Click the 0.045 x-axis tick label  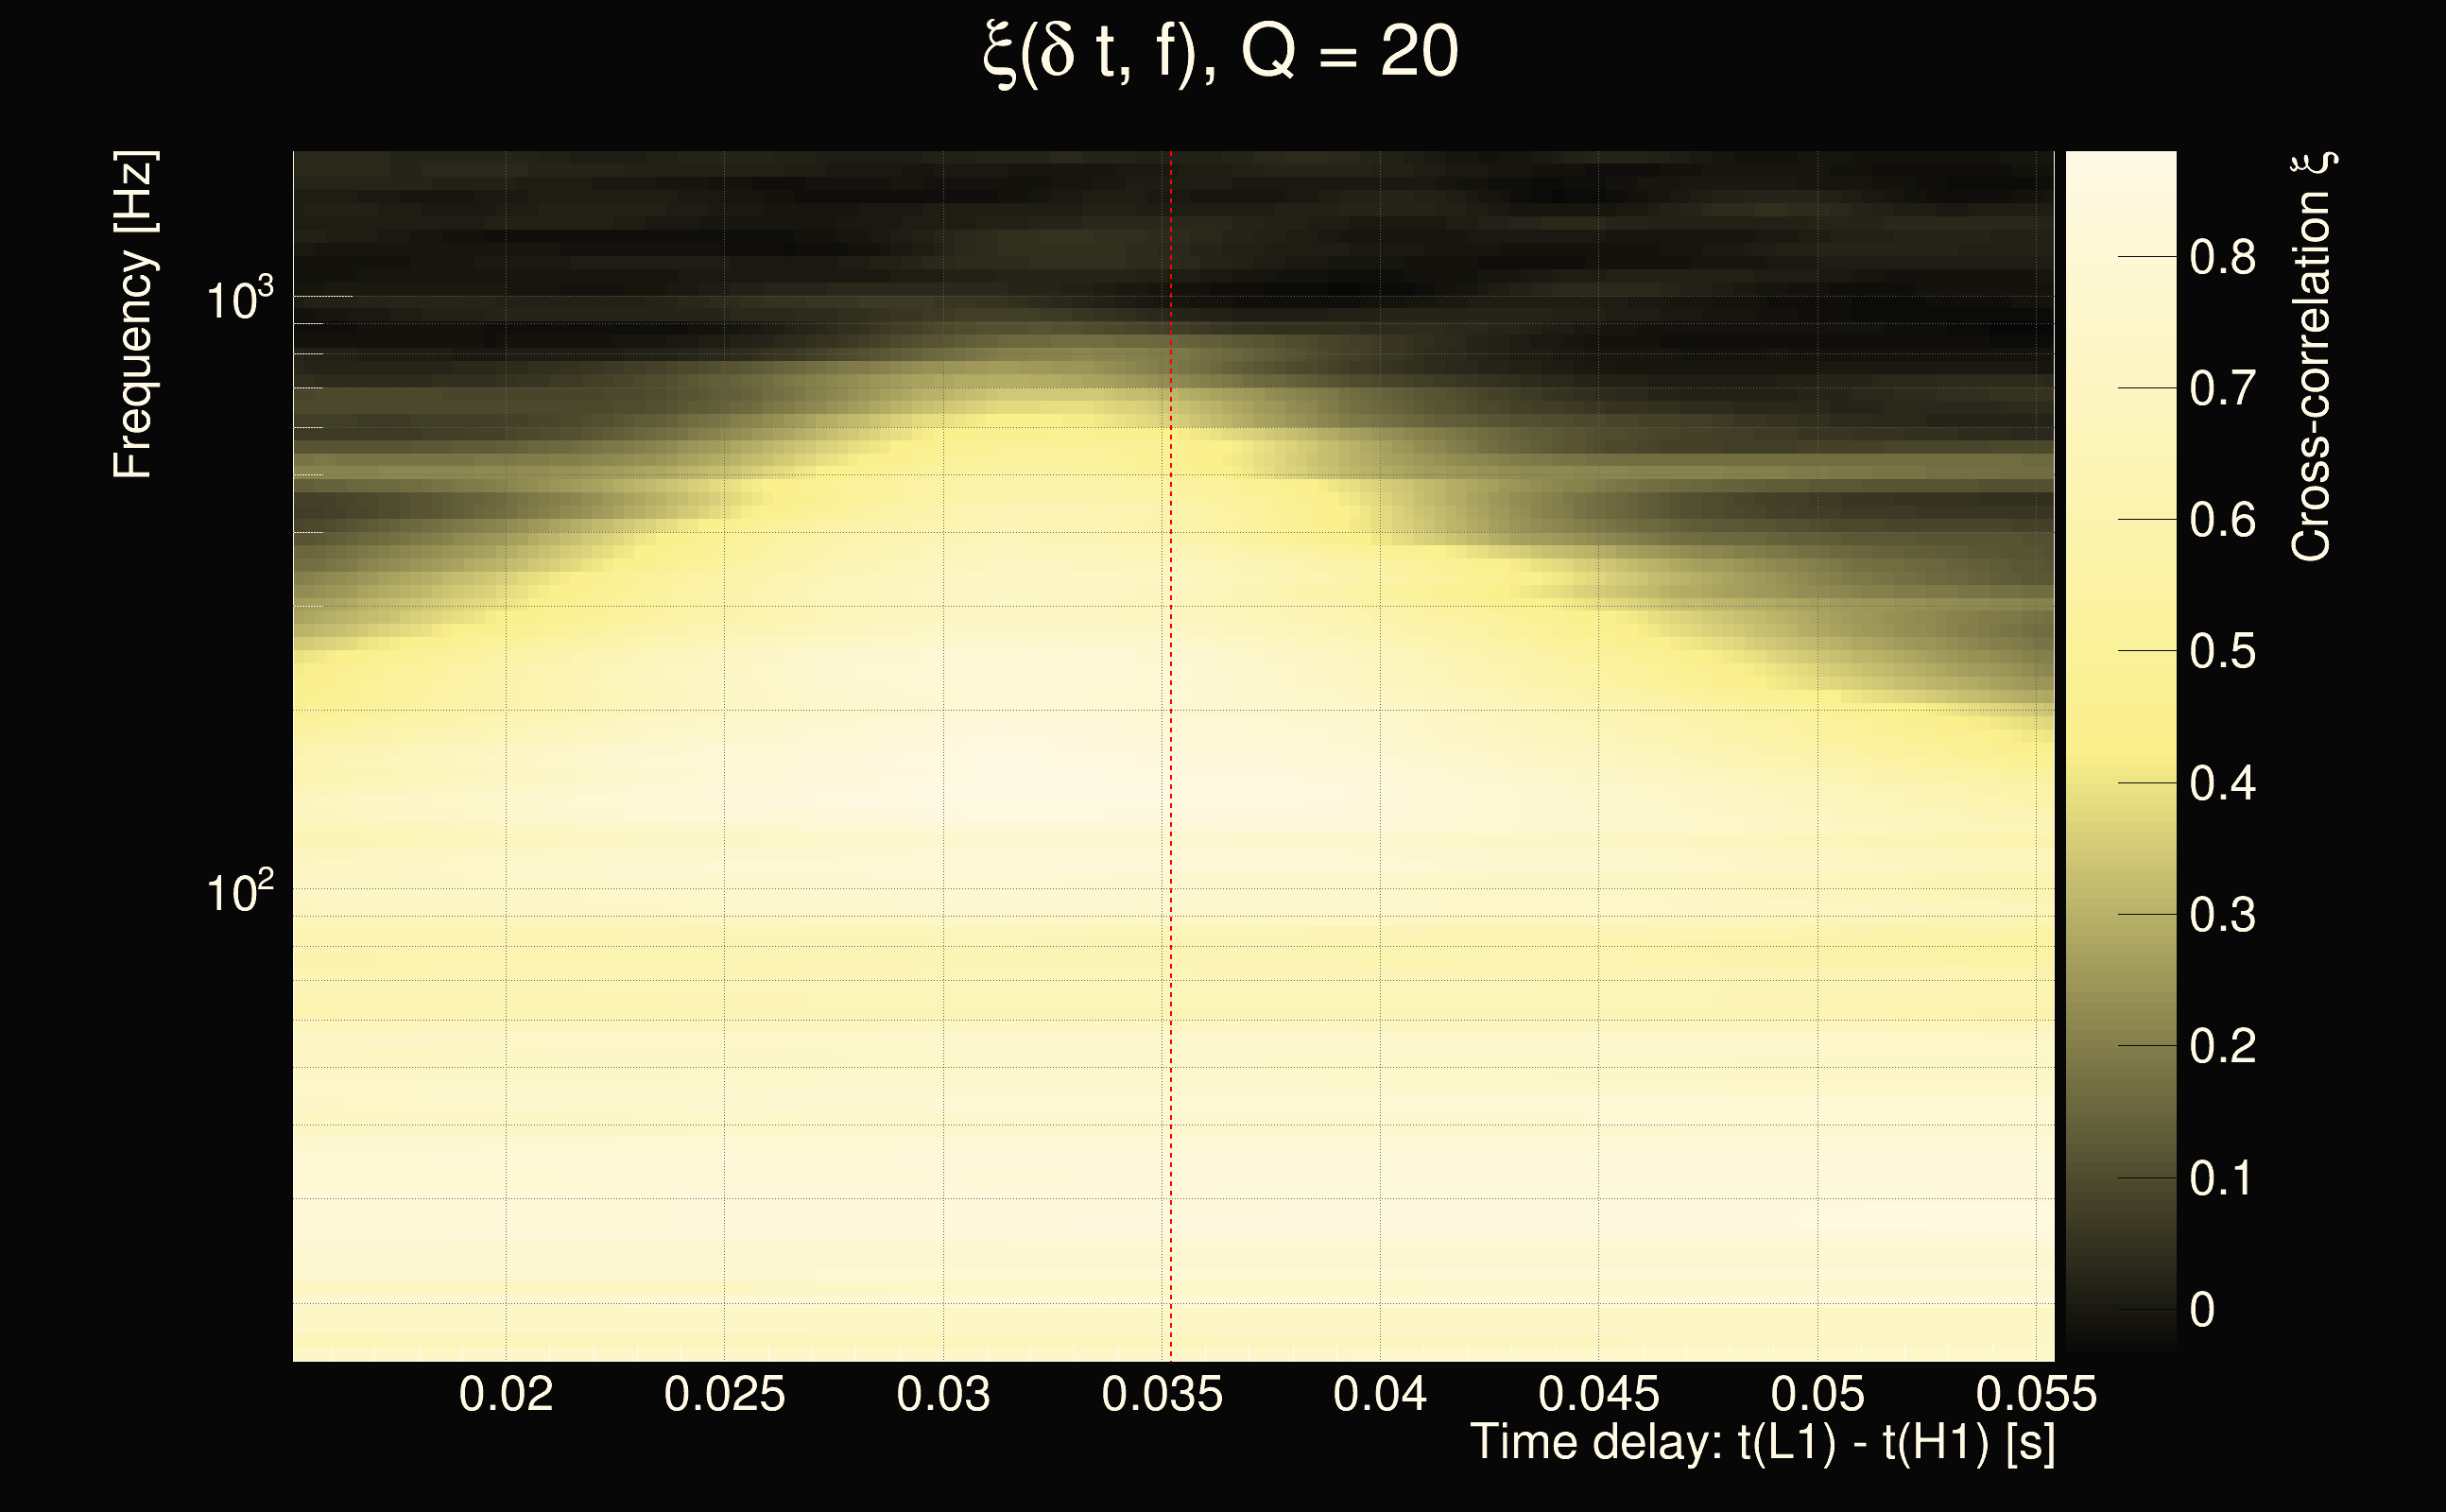point(1598,1394)
